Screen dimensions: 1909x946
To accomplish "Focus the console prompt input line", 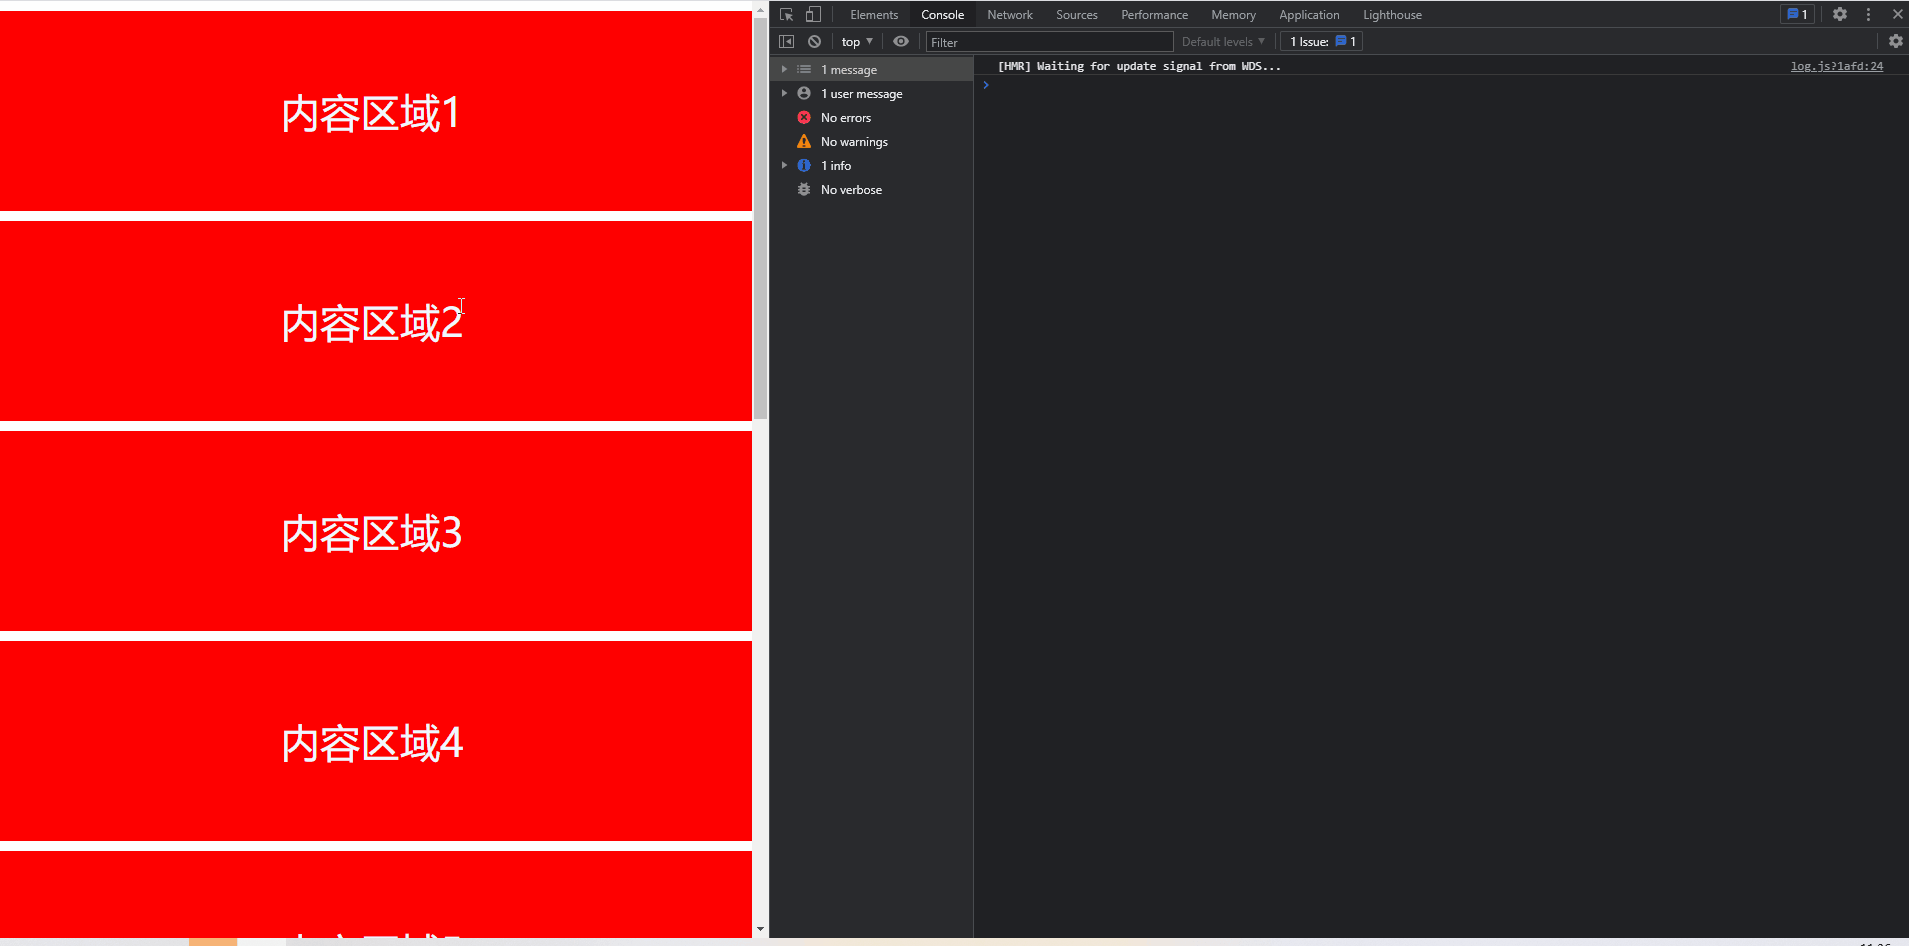I will [1440, 85].
